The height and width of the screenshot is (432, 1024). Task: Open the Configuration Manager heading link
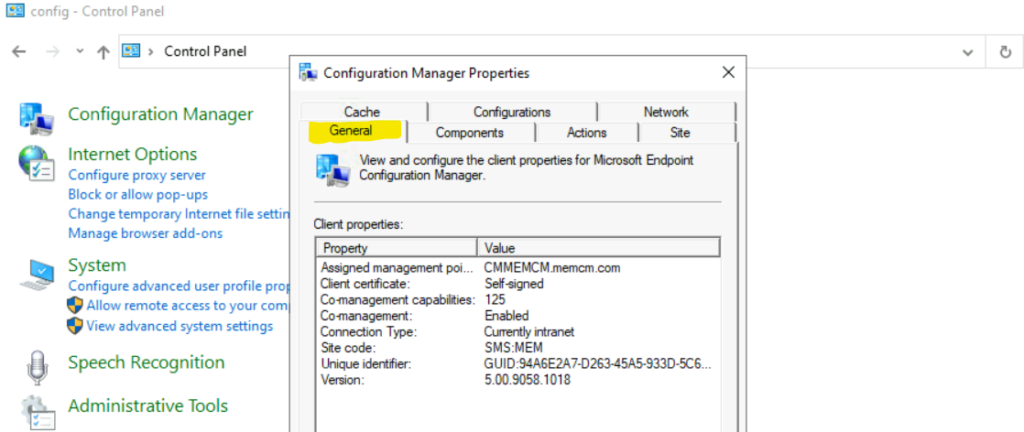coord(161,114)
